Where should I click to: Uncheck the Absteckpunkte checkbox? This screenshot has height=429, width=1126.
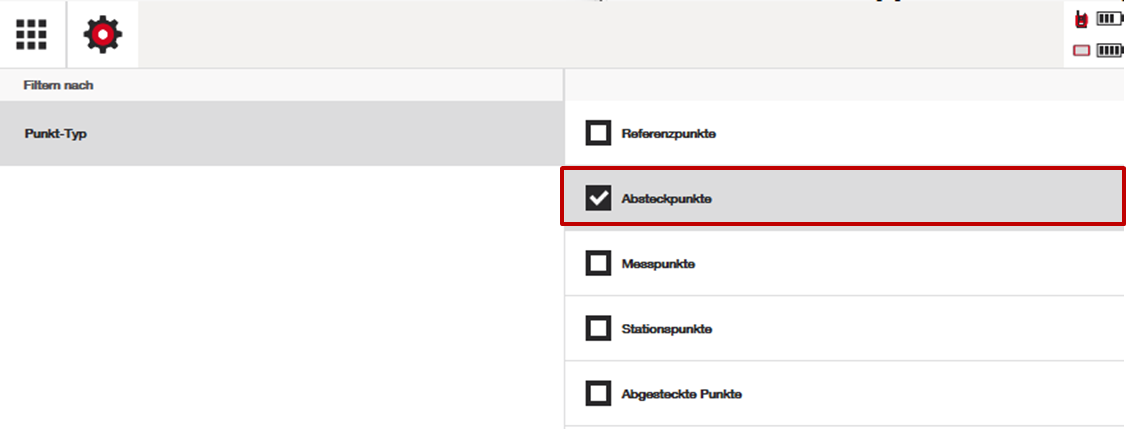(x=598, y=198)
